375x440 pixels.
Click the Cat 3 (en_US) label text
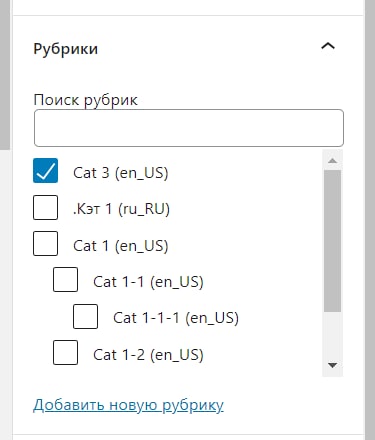[x=121, y=173]
